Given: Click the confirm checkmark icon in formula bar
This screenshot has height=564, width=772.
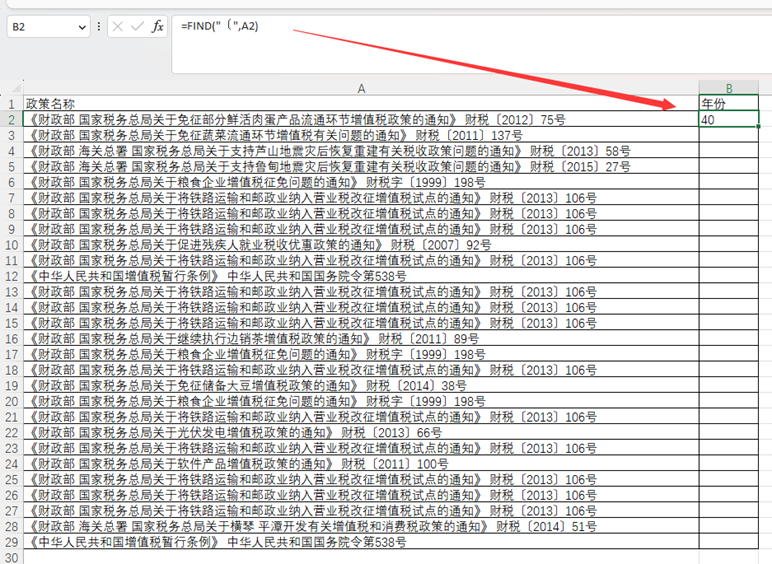Looking at the screenshot, I should (x=137, y=27).
